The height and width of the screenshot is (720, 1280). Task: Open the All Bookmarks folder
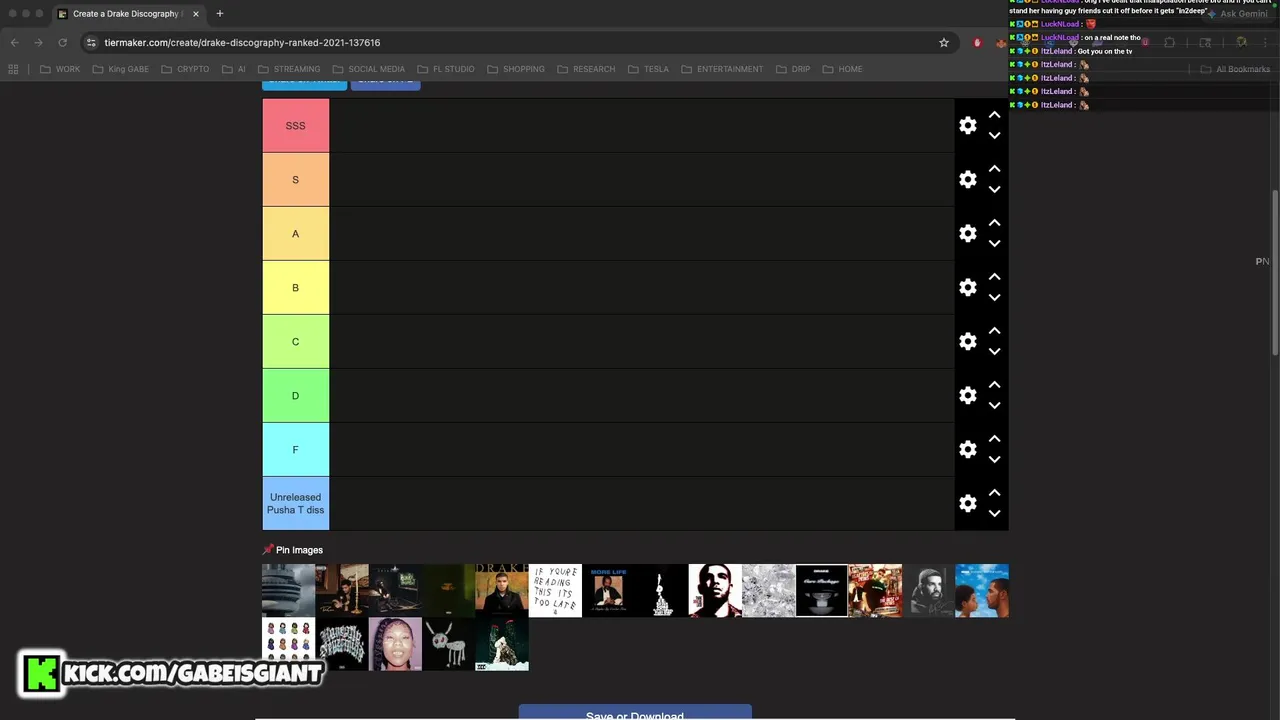pyautogui.click(x=1234, y=69)
